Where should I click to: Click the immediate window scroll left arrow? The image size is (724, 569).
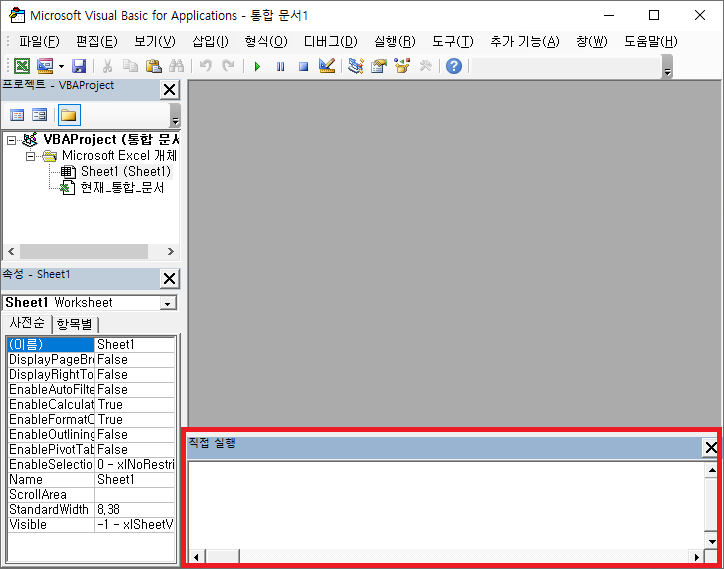click(x=197, y=557)
